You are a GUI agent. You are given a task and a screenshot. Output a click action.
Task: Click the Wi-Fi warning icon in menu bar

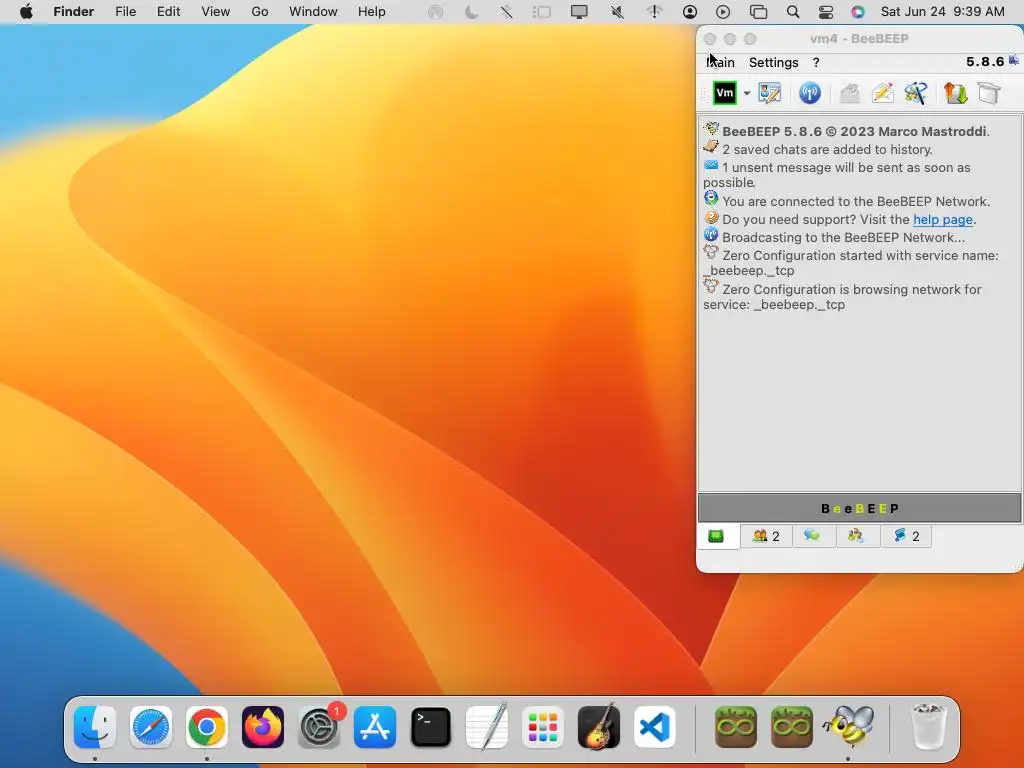pyautogui.click(x=654, y=12)
